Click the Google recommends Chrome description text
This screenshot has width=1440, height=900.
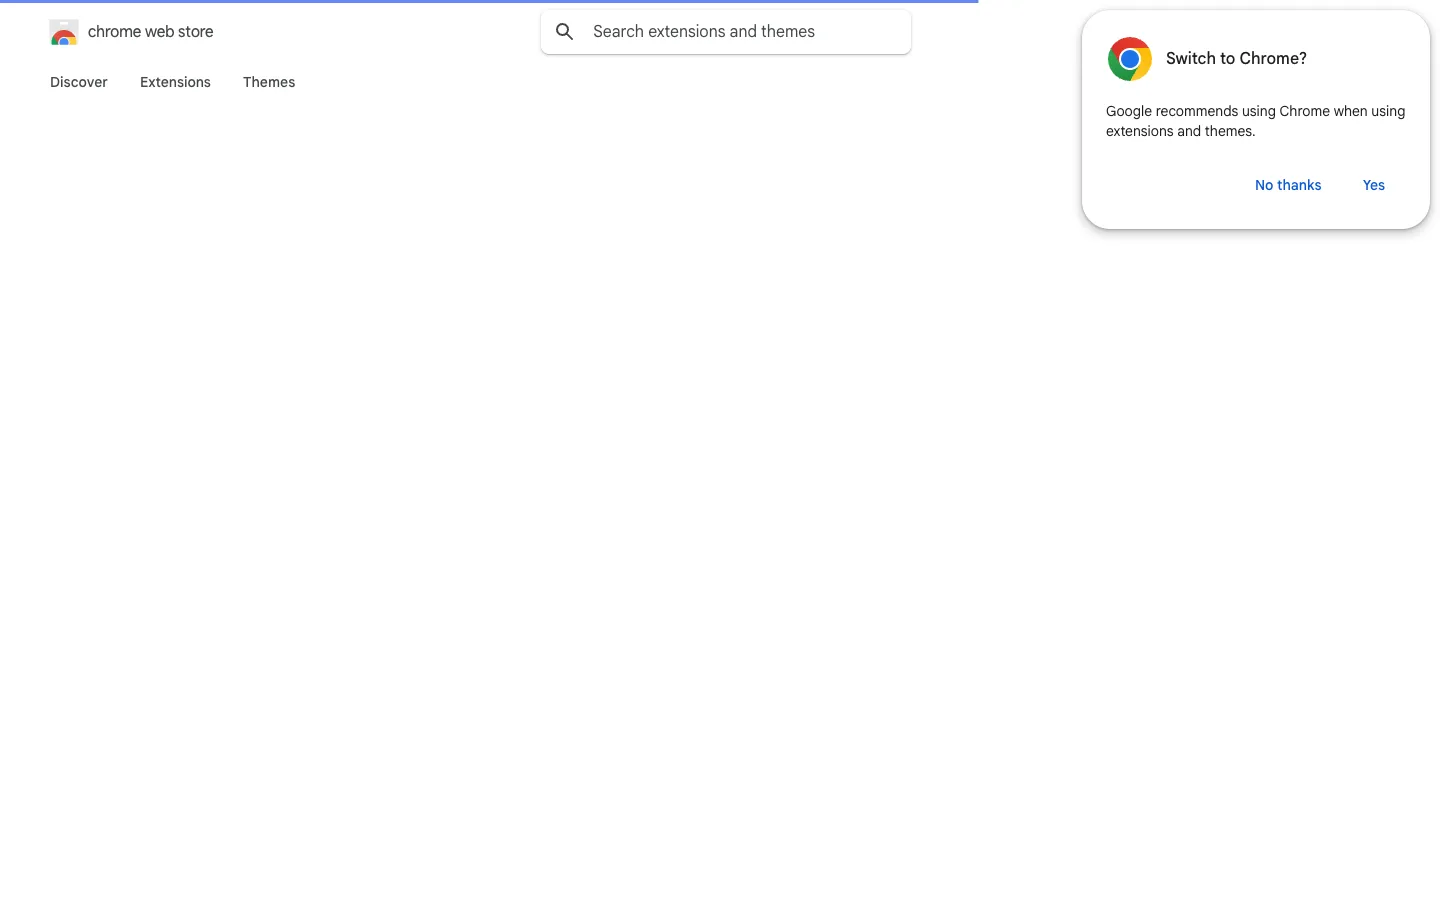tap(1255, 121)
